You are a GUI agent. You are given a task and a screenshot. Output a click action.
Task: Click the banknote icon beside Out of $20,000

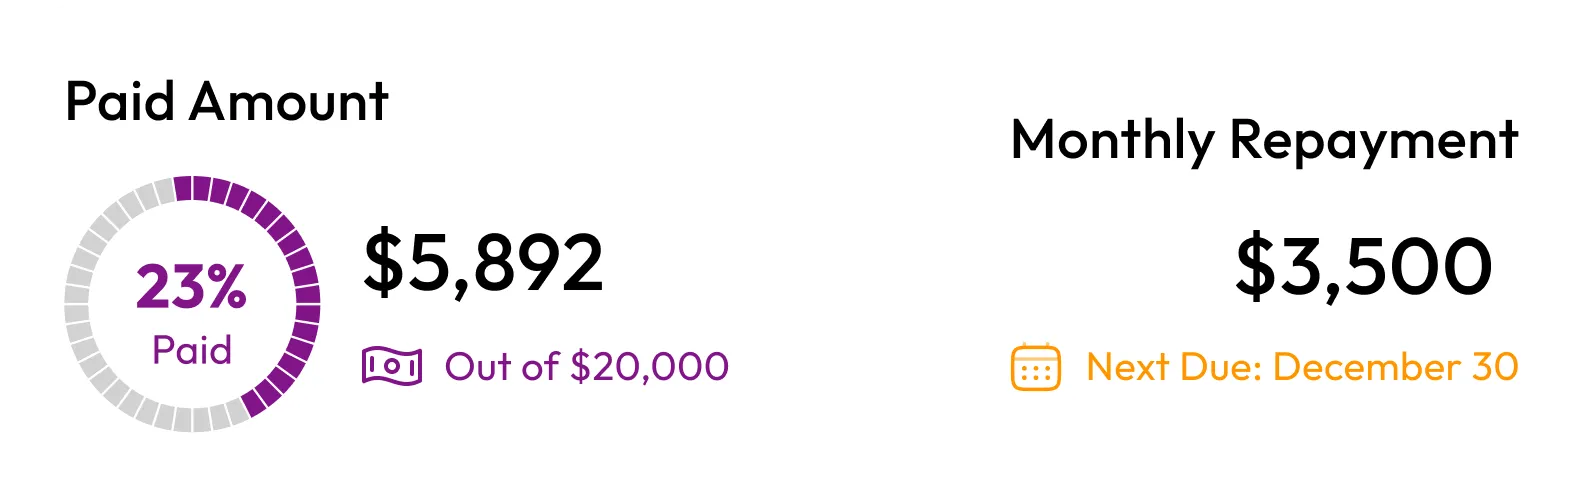[x=391, y=366]
